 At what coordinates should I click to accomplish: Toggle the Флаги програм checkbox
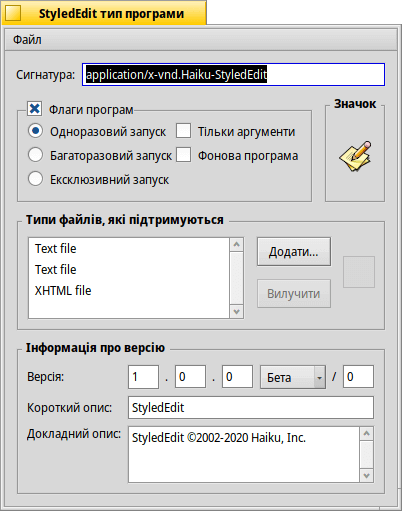35,109
